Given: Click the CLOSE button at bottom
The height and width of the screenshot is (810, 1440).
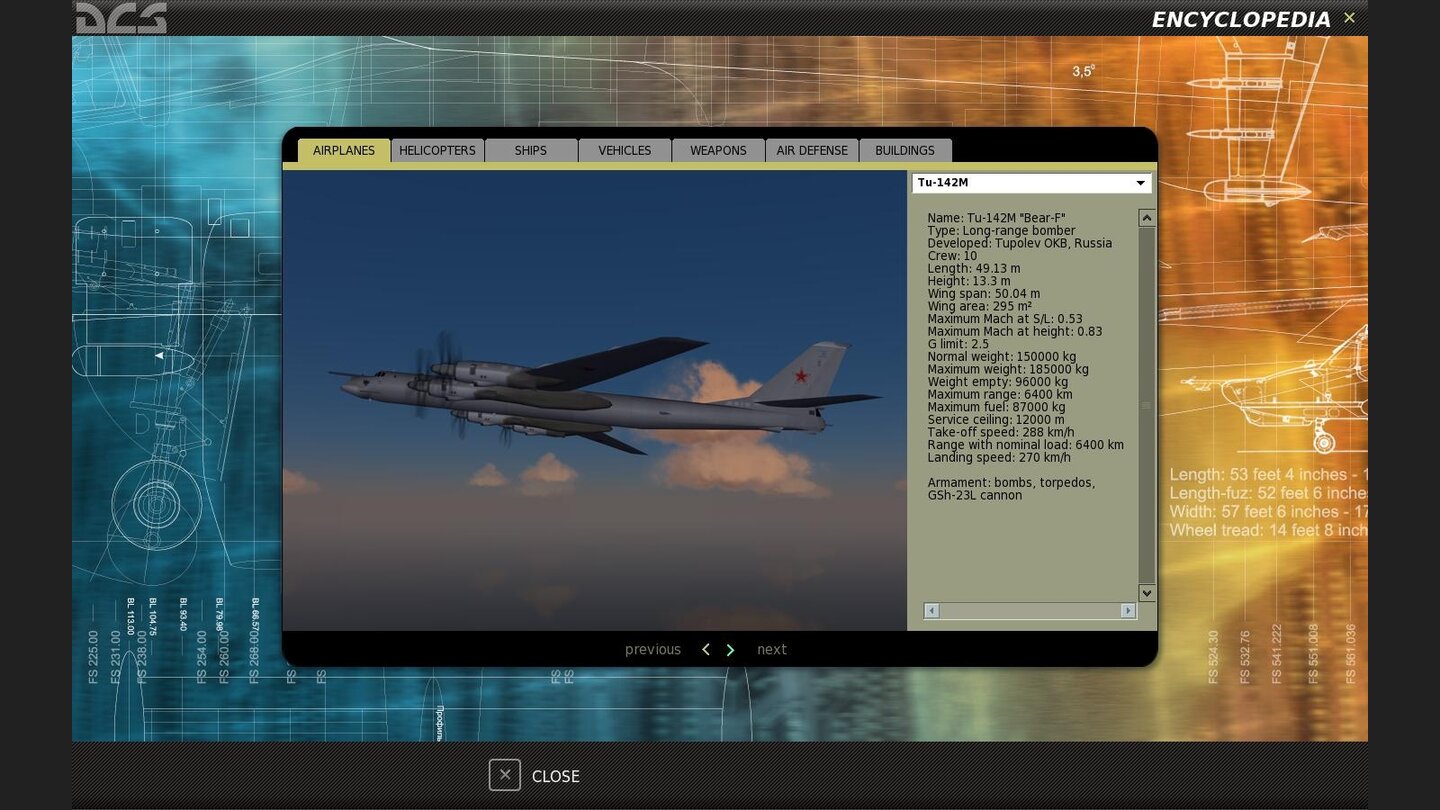Looking at the screenshot, I should click(534, 776).
